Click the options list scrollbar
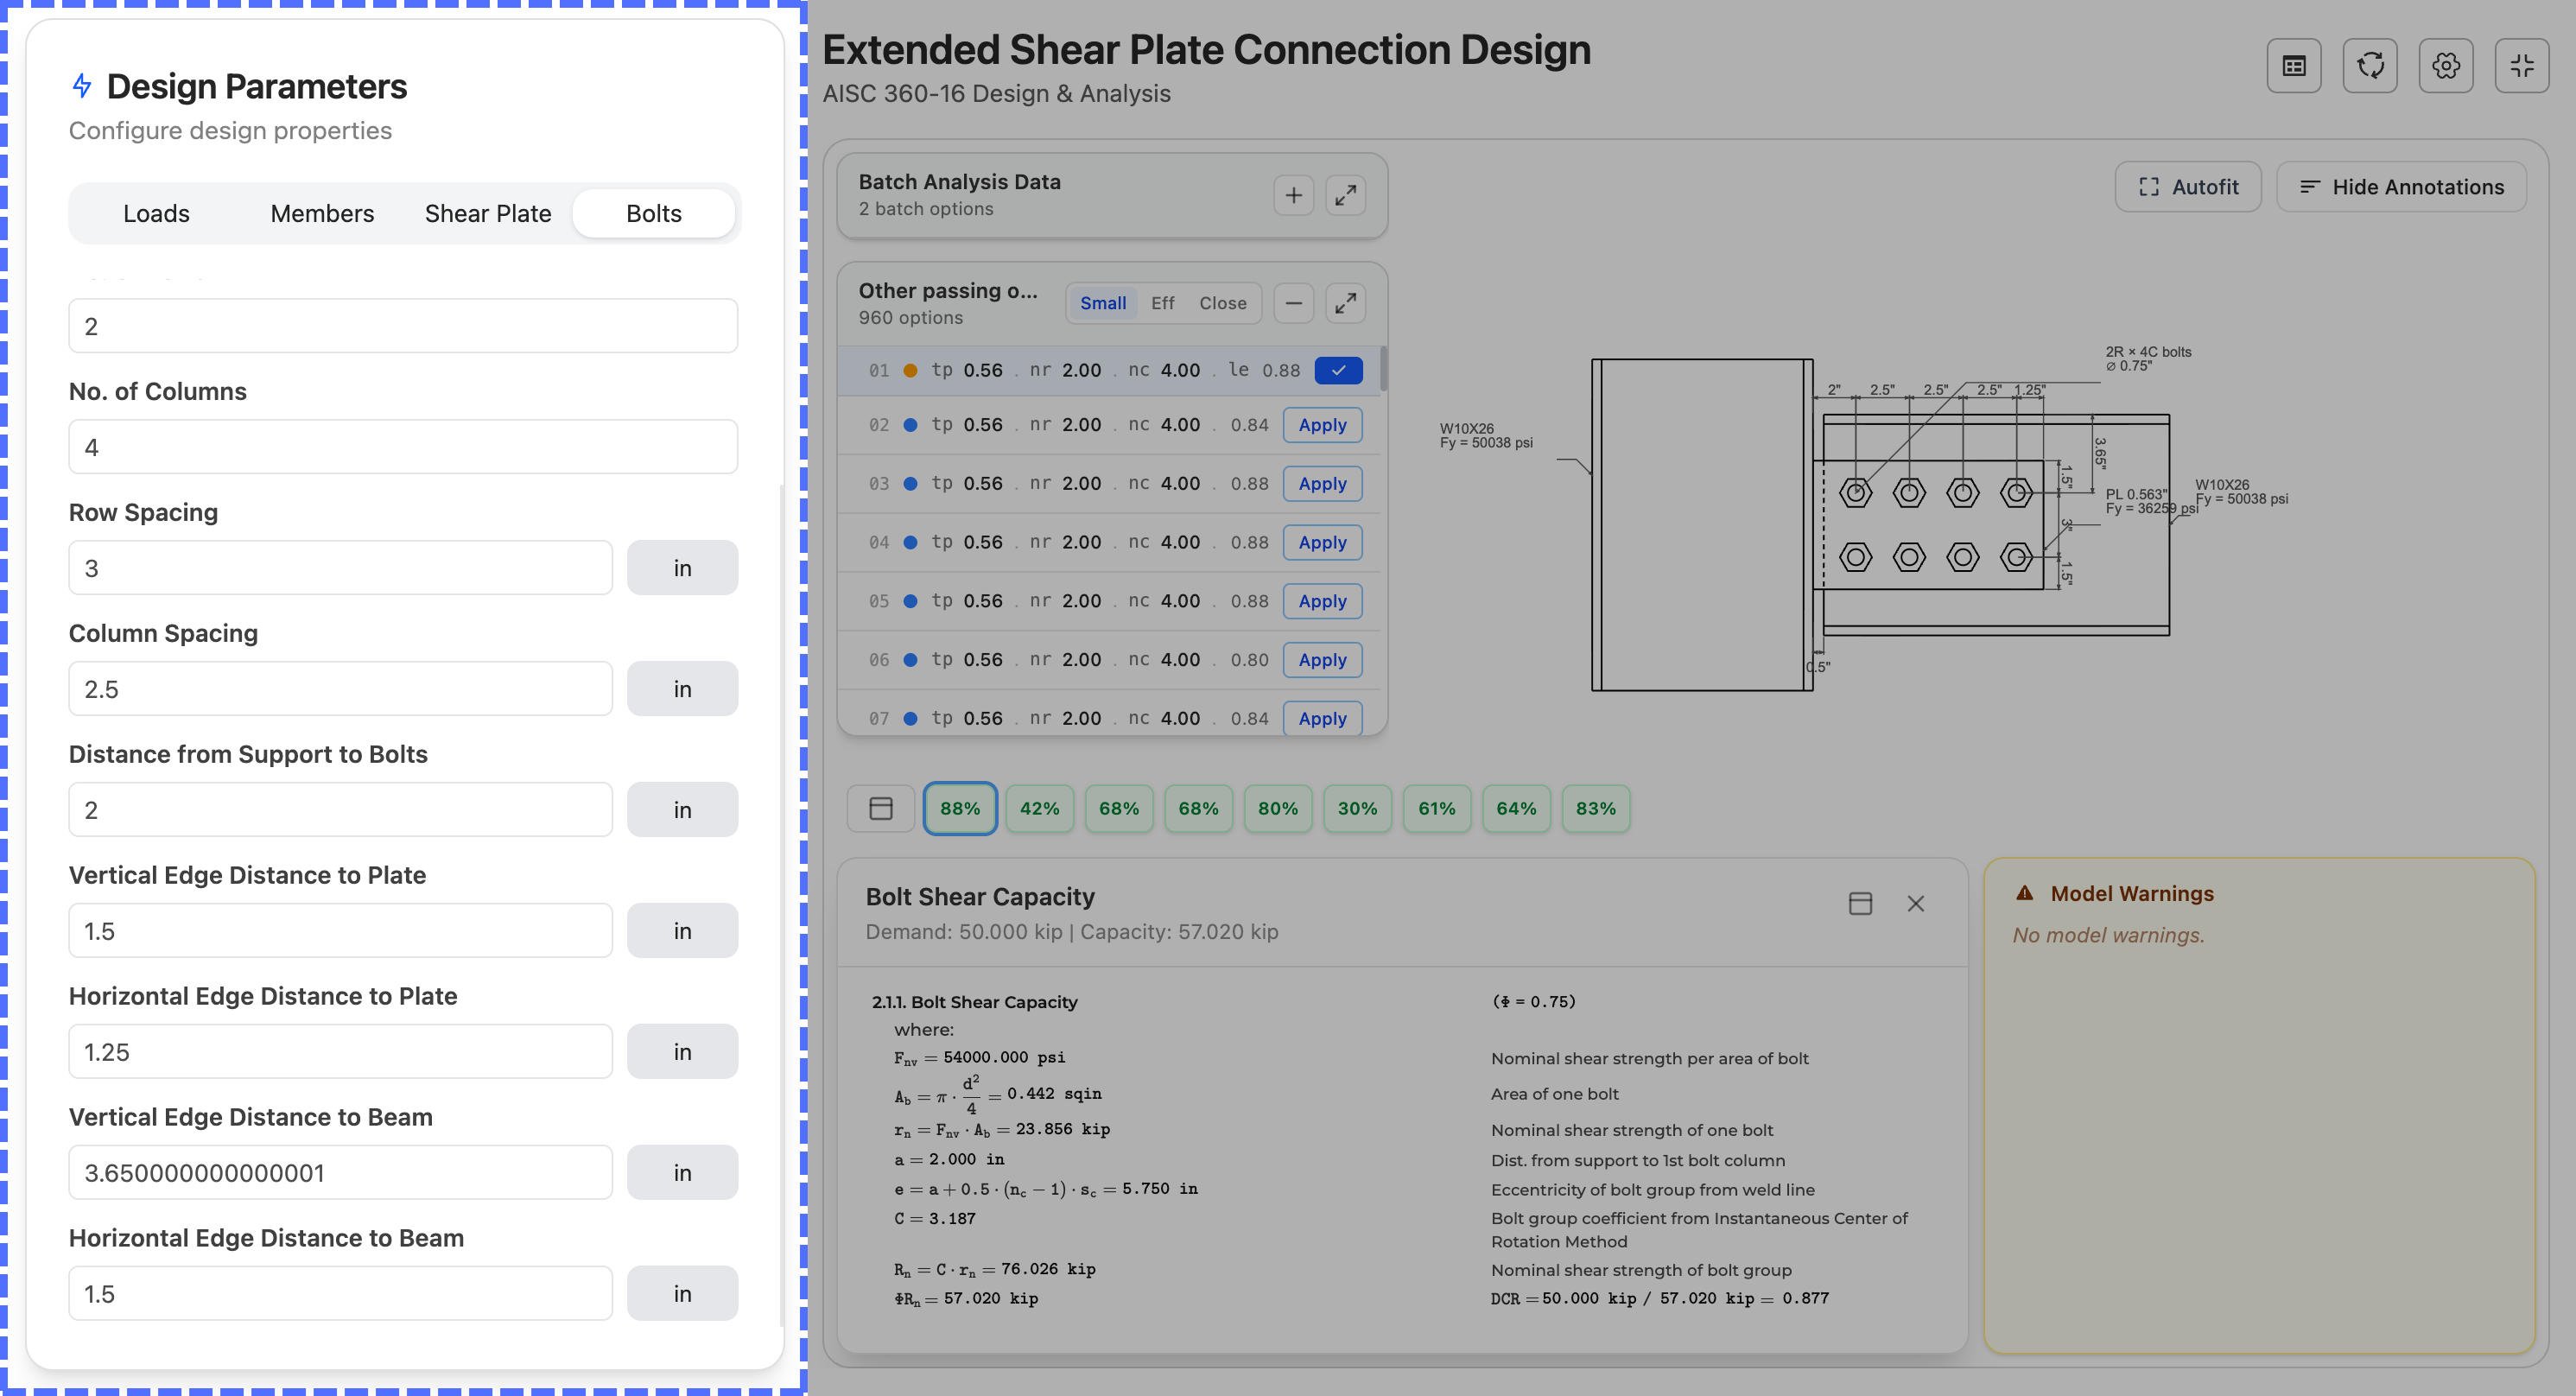This screenshot has width=2576, height=1396. (1383, 369)
